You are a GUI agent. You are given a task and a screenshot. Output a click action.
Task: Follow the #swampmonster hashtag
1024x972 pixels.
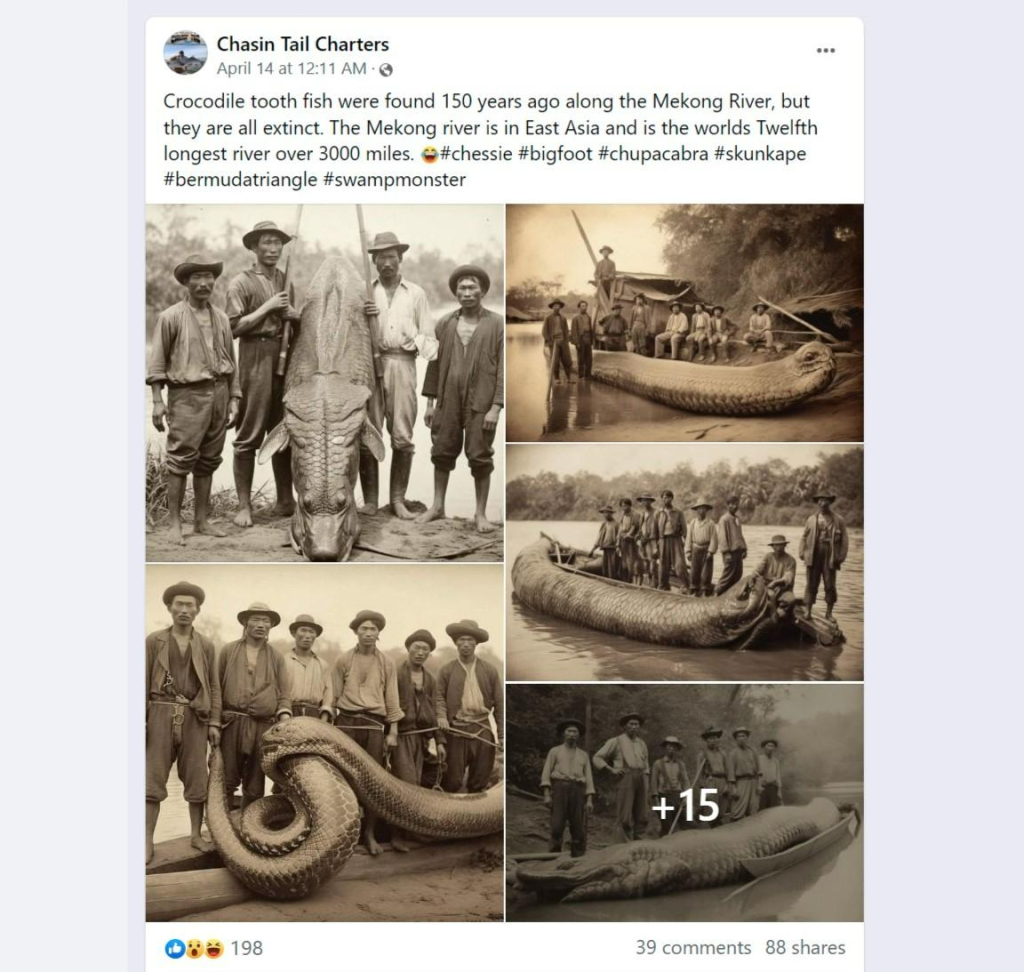[394, 180]
